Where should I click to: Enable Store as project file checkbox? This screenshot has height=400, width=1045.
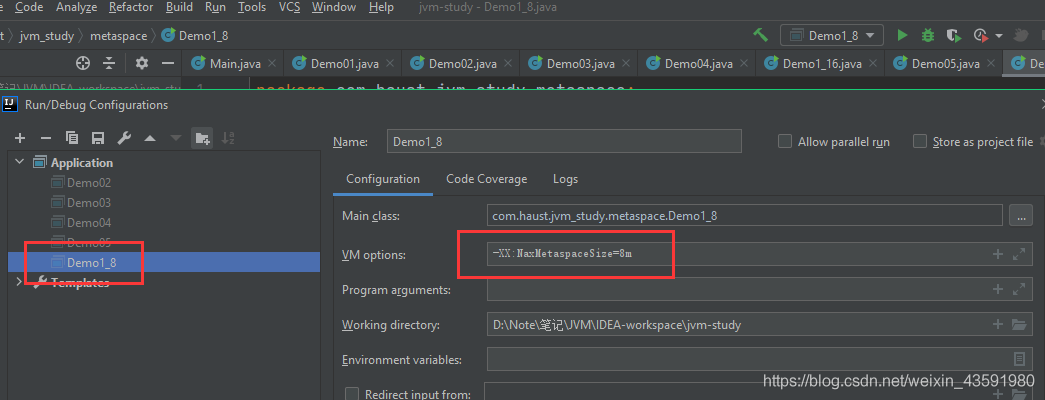(920, 141)
